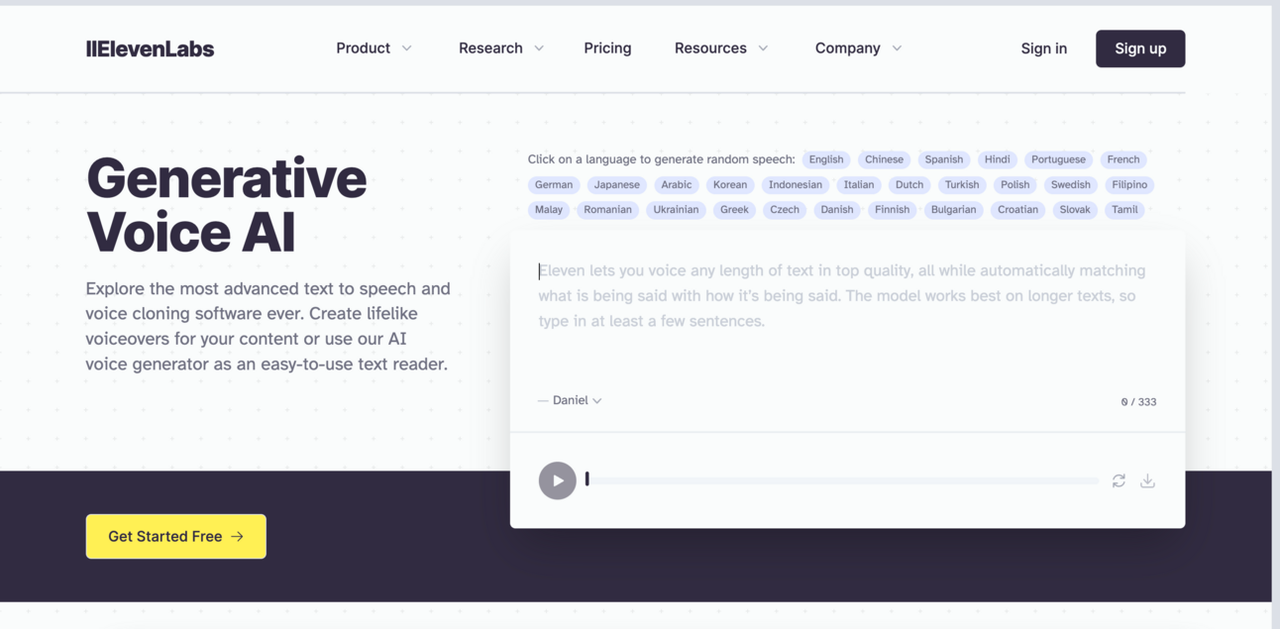Select the French language chip
The height and width of the screenshot is (629, 1280).
1123,159
